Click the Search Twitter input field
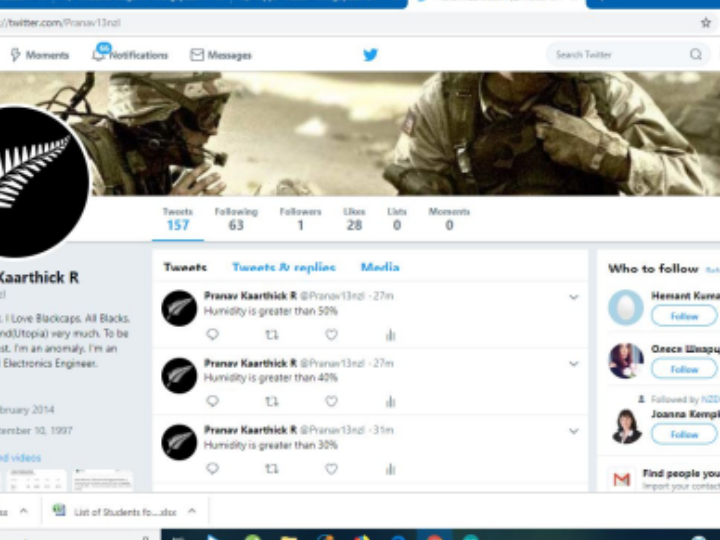This screenshot has width=720, height=540. tap(615, 55)
